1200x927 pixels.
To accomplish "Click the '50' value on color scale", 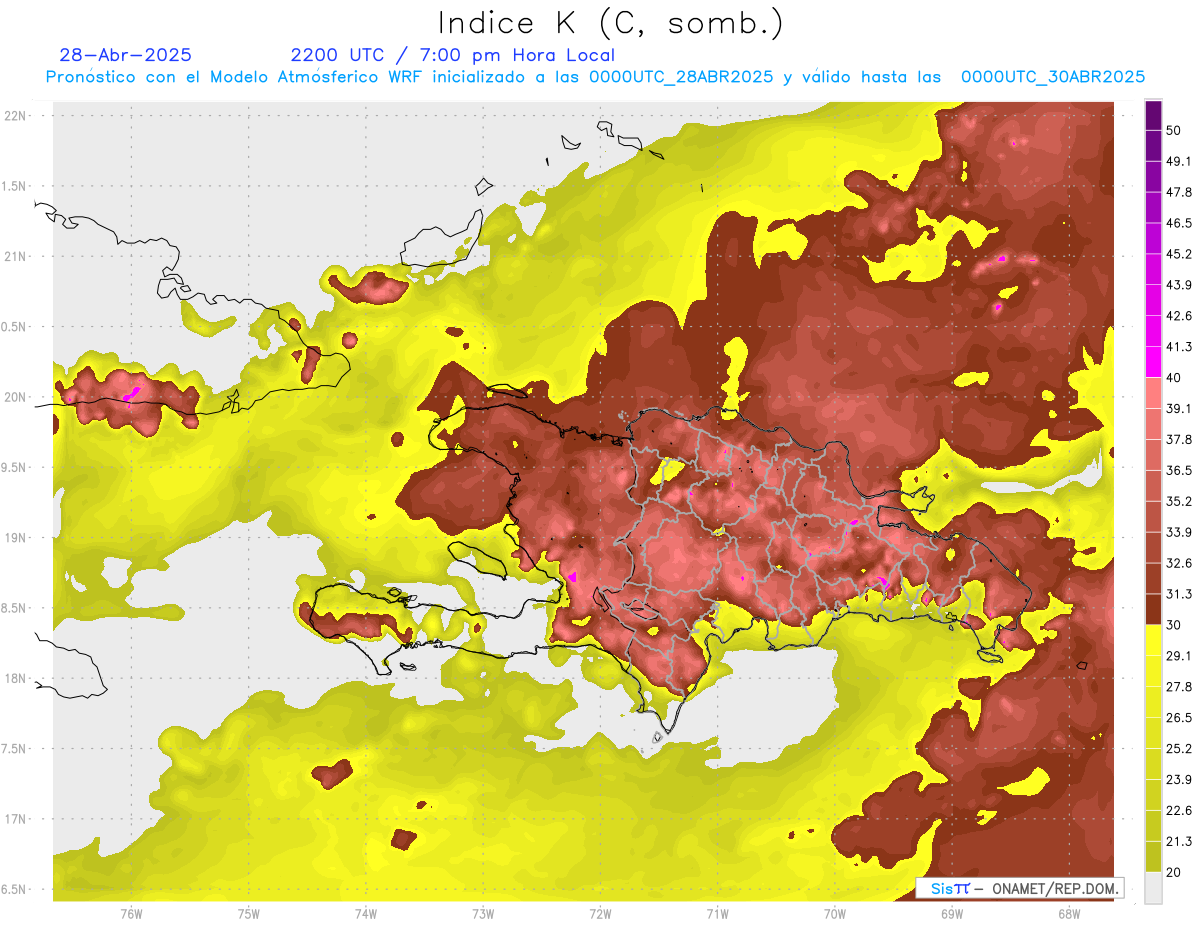I will [x=1175, y=131].
